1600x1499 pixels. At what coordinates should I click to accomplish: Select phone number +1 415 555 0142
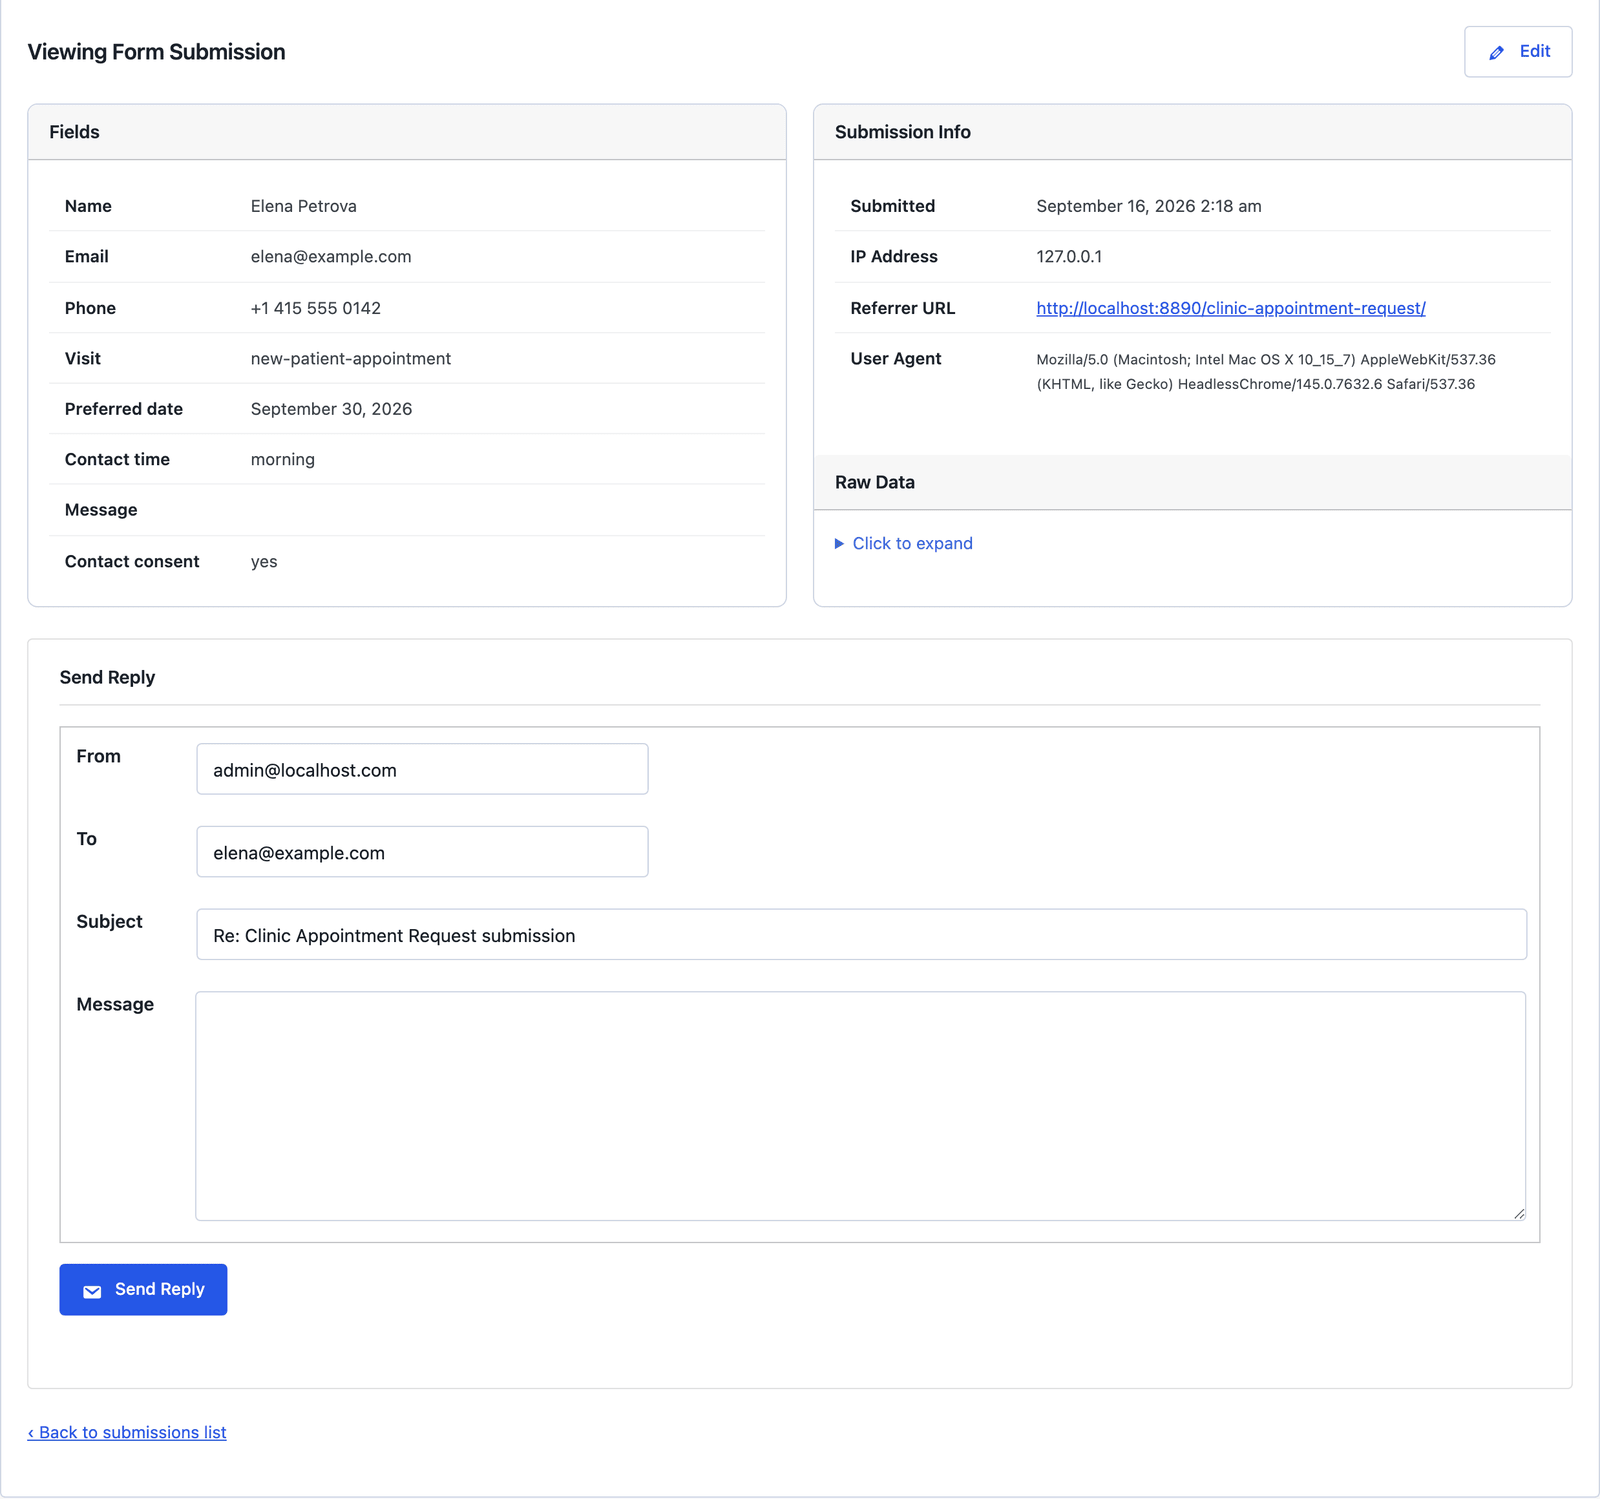click(315, 308)
